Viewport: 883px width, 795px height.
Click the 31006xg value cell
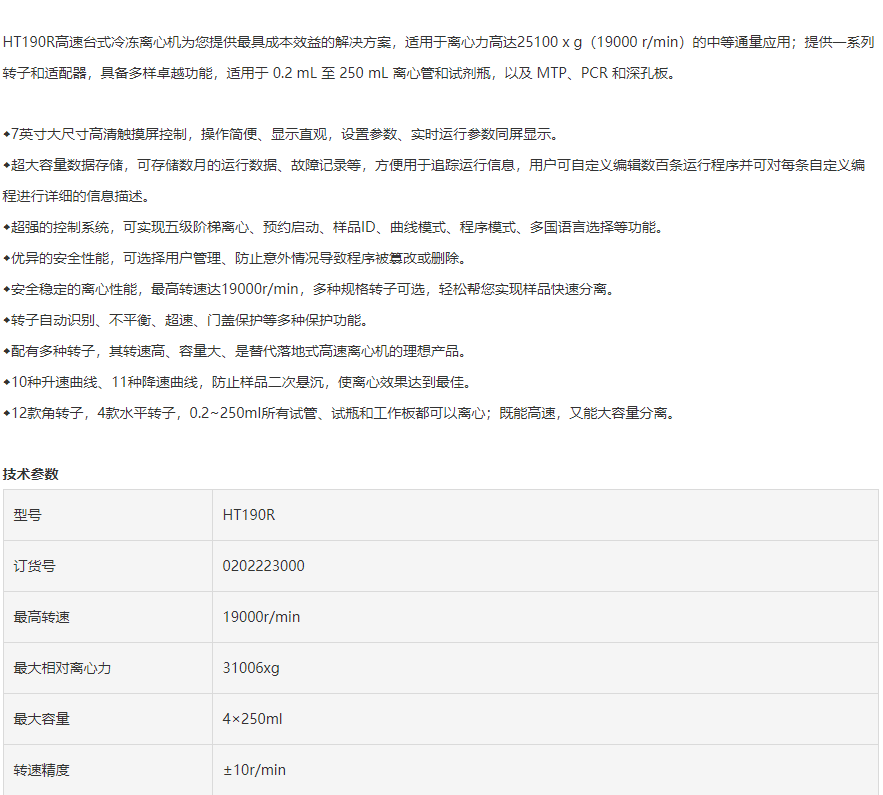(x=251, y=668)
